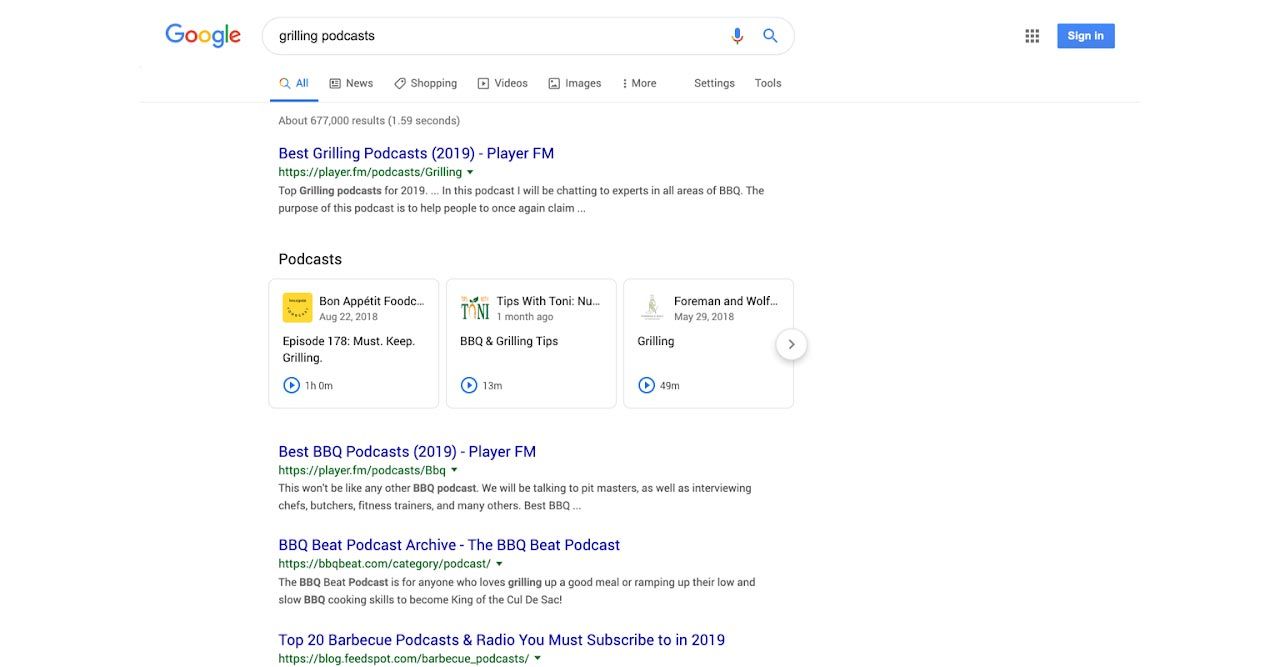Open the "Best BBQ Podcasts (2019)" link
This screenshot has height=667, width=1280.
coord(407,451)
